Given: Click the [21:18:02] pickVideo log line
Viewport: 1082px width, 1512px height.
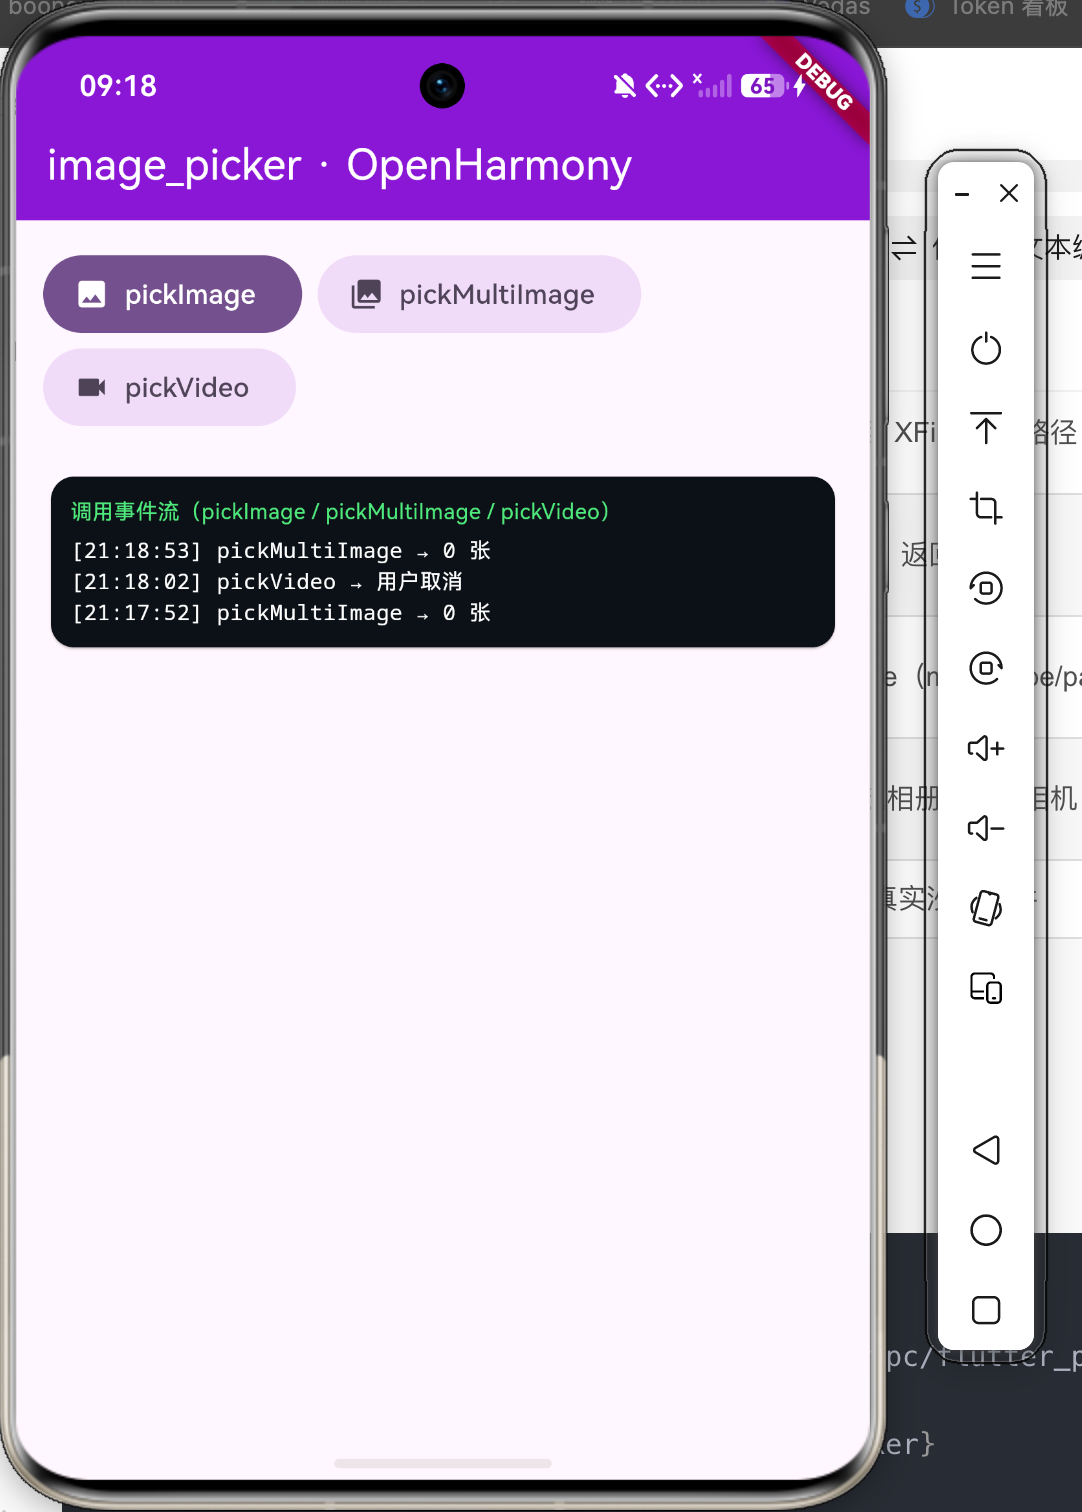Looking at the screenshot, I should pyautogui.click(x=267, y=582).
